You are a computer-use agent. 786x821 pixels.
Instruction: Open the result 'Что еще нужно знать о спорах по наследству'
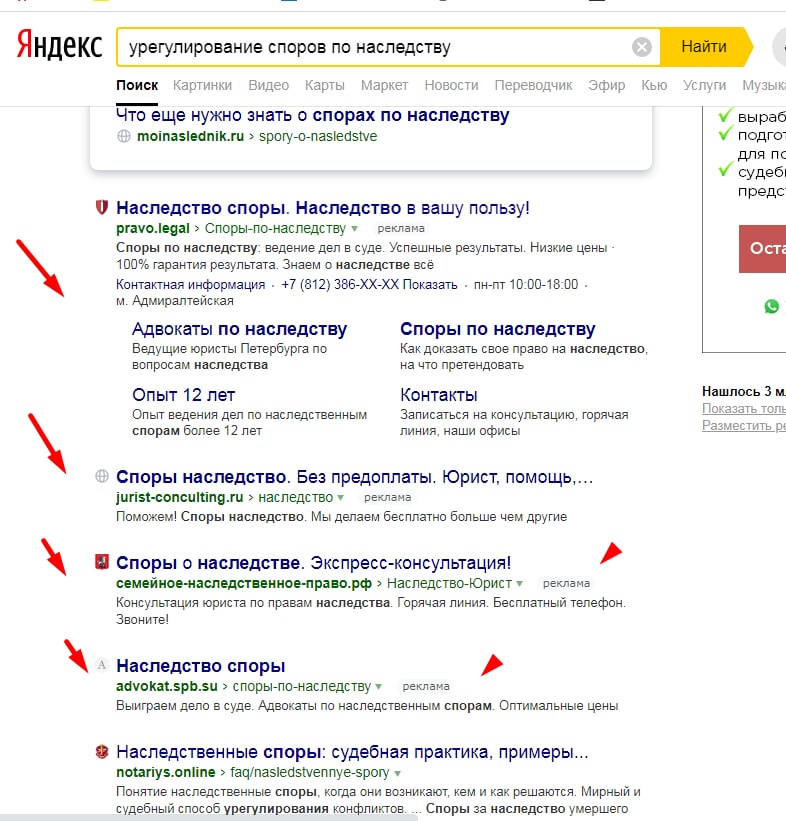(x=313, y=115)
